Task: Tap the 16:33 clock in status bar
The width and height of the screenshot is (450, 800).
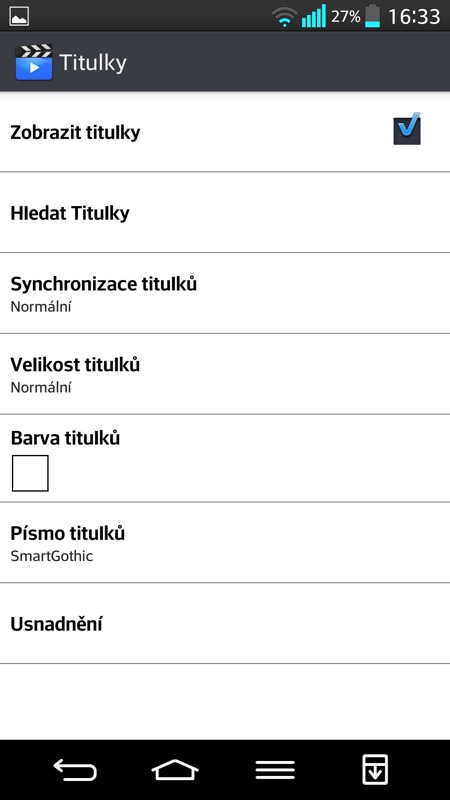Action: tap(414, 17)
